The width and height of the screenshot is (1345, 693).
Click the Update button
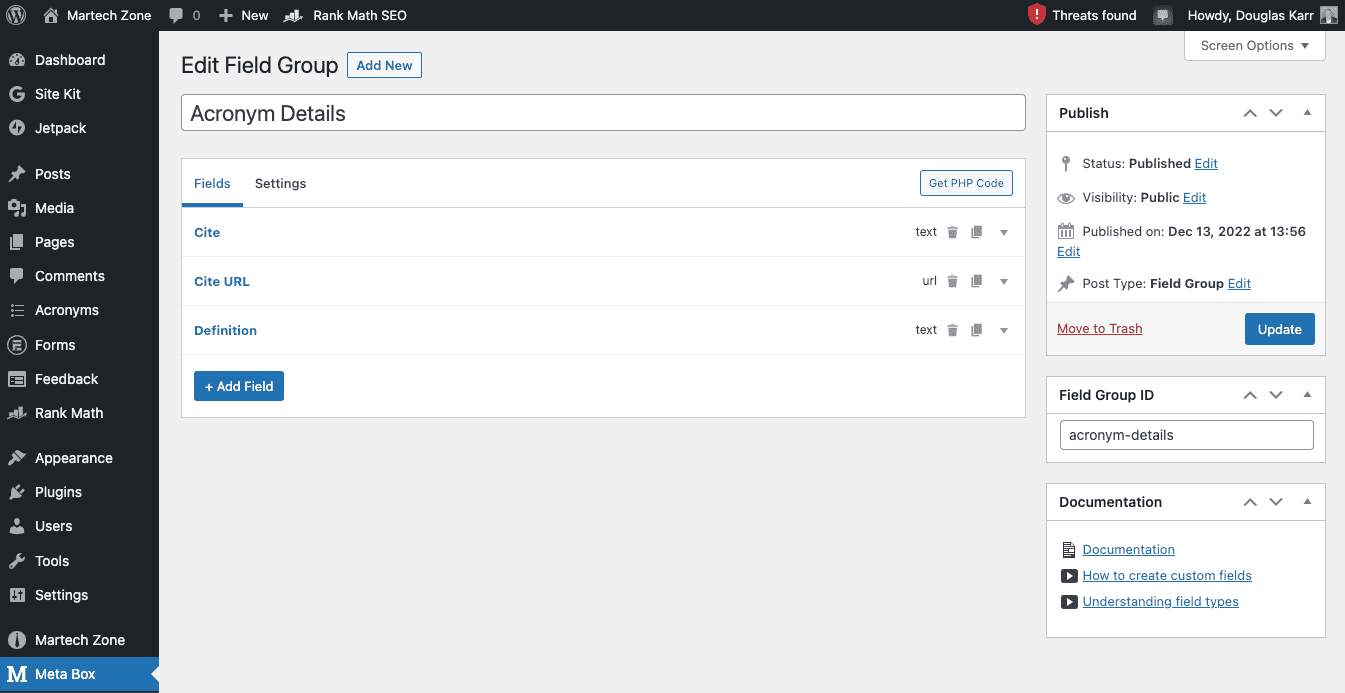(x=1279, y=329)
